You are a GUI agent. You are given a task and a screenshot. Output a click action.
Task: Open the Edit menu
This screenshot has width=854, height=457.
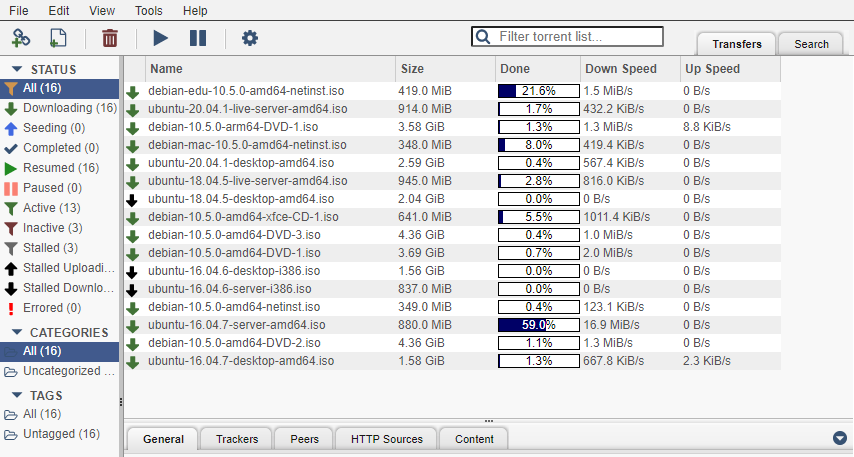click(x=59, y=11)
